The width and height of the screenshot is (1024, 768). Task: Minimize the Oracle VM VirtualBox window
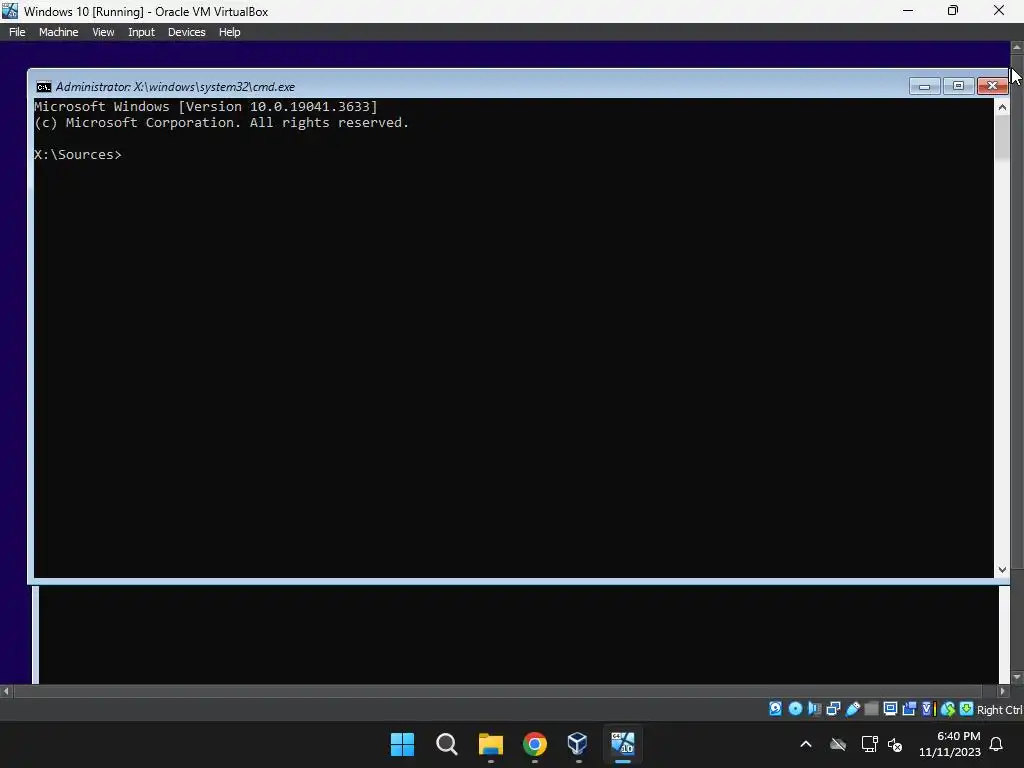(908, 11)
